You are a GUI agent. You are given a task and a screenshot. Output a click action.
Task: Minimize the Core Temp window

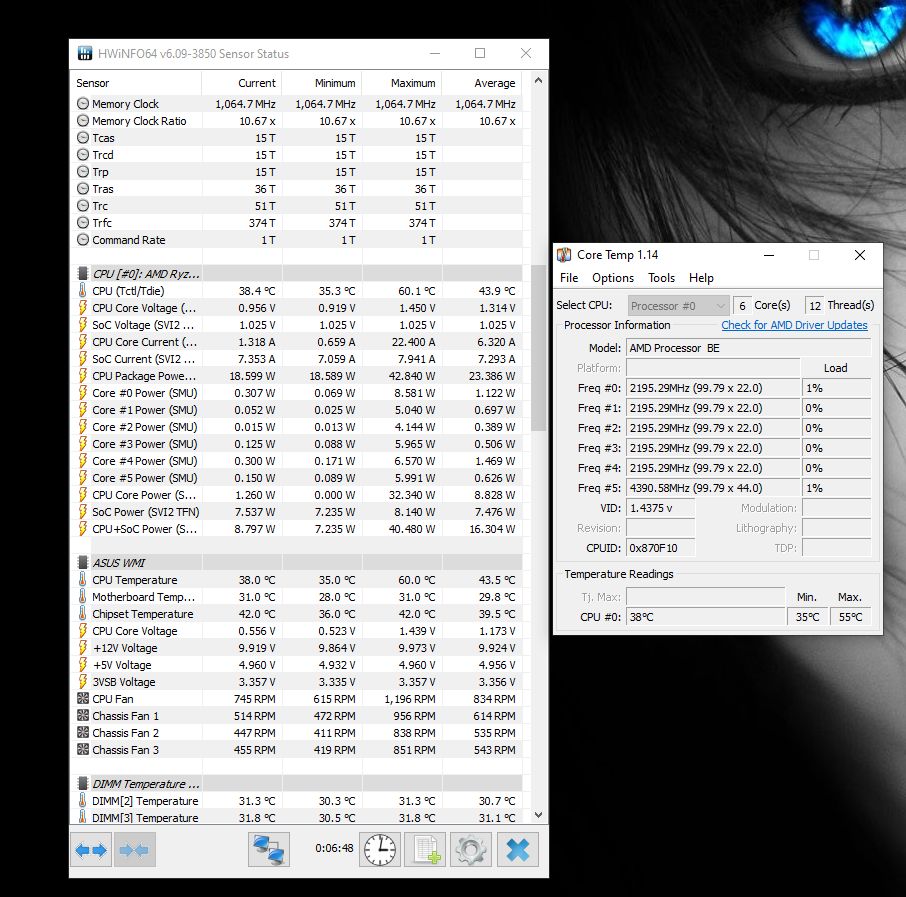coord(768,255)
